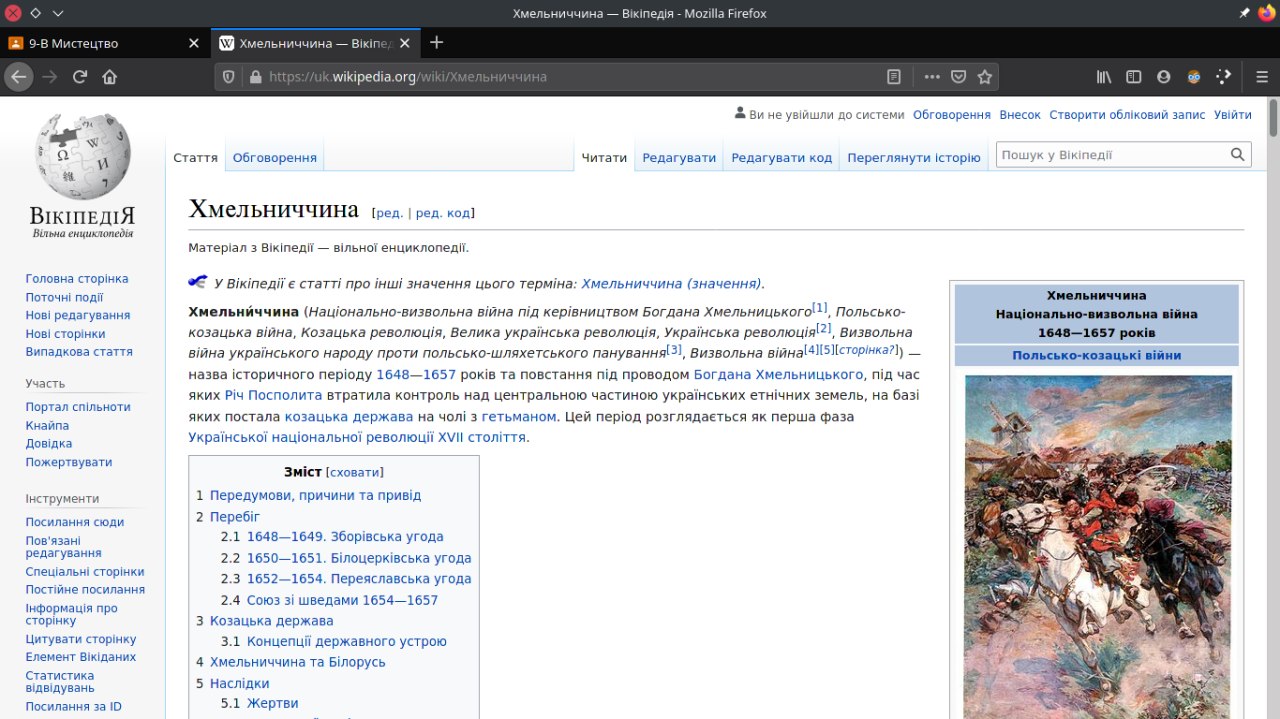Click the diamond icon in title bar
This screenshot has height=719, width=1280.
point(35,13)
